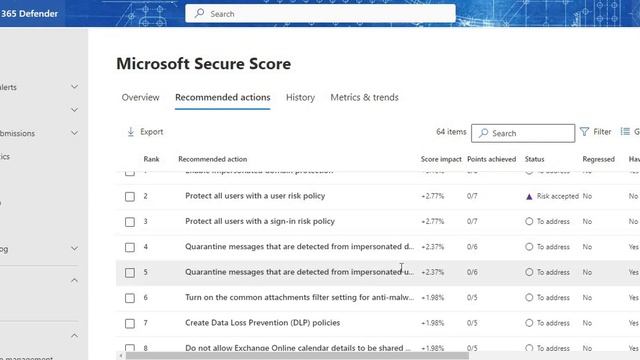Switch to the Overview tab
Viewport: 640px width, 360px height.
click(140, 98)
